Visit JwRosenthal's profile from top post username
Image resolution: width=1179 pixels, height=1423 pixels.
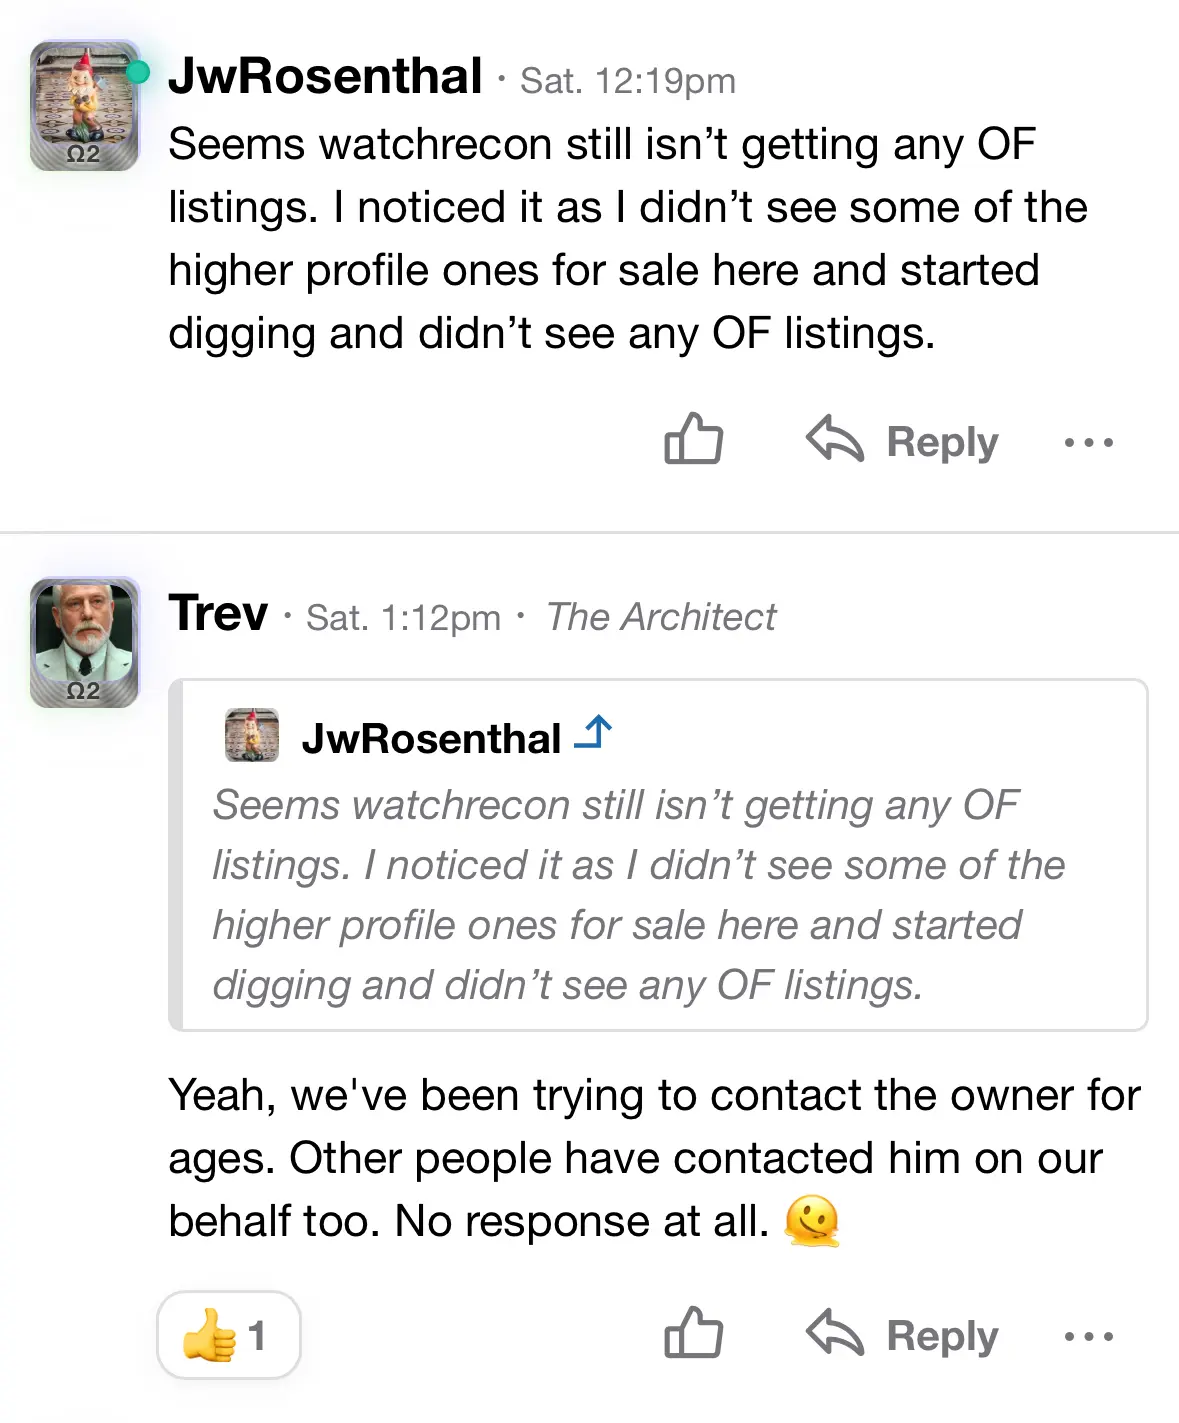click(325, 77)
